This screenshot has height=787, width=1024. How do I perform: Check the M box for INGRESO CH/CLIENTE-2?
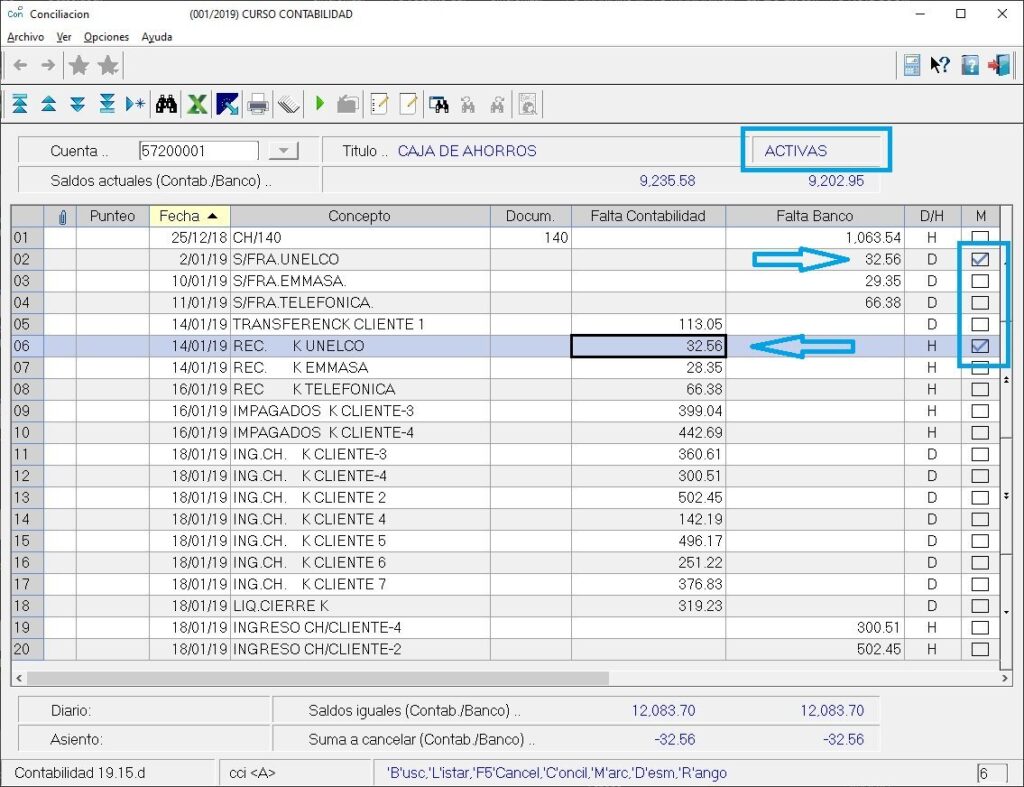point(980,649)
